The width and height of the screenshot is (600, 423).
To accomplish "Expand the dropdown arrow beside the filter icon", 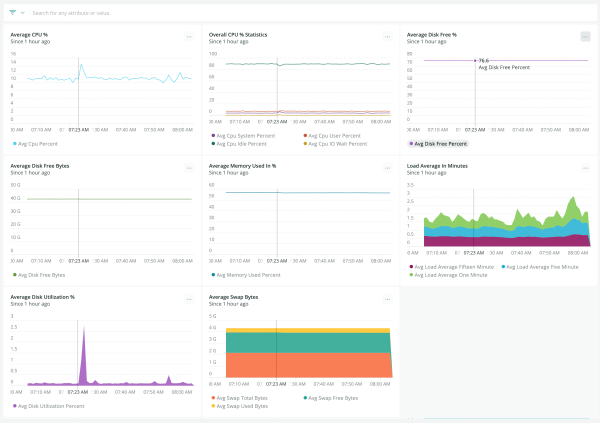I will click(x=23, y=13).
